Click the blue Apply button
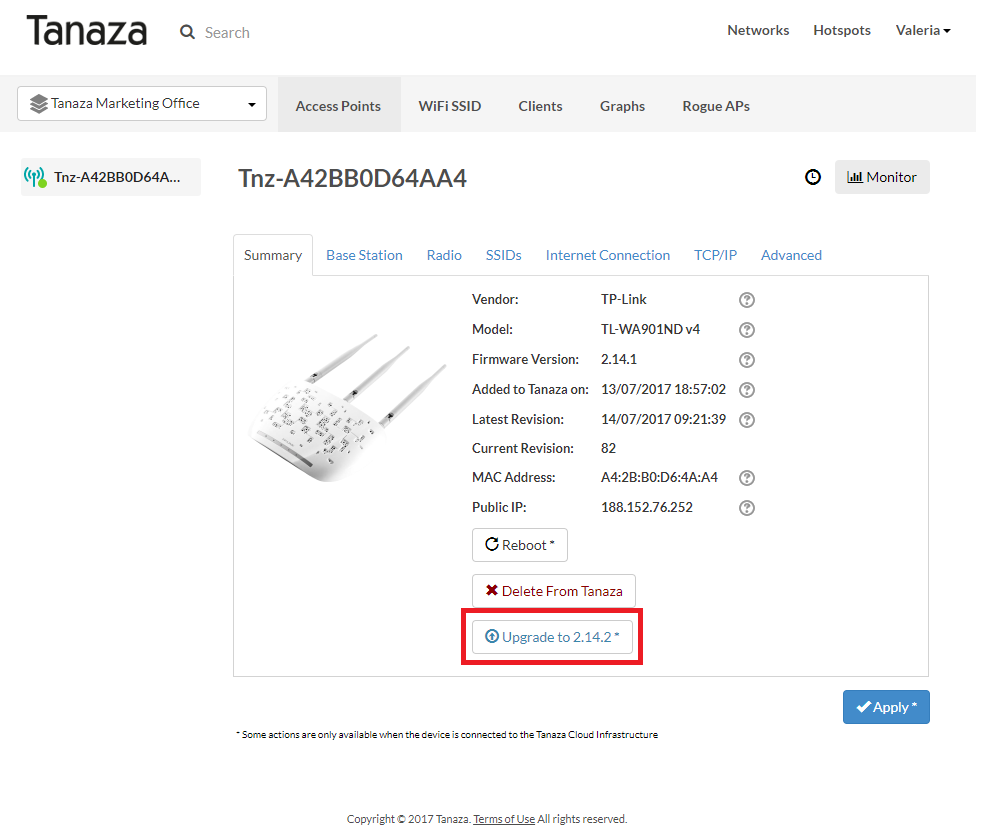Image resolution: width=992 pixels, height=838 pixels. click(886, 706)
